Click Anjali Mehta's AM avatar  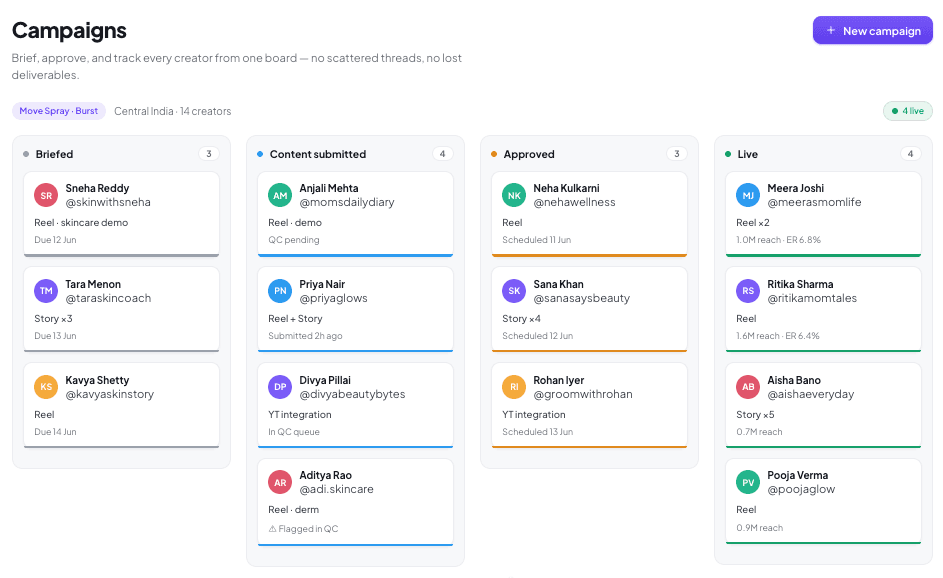pyautogui.click(x=280, y=195)
